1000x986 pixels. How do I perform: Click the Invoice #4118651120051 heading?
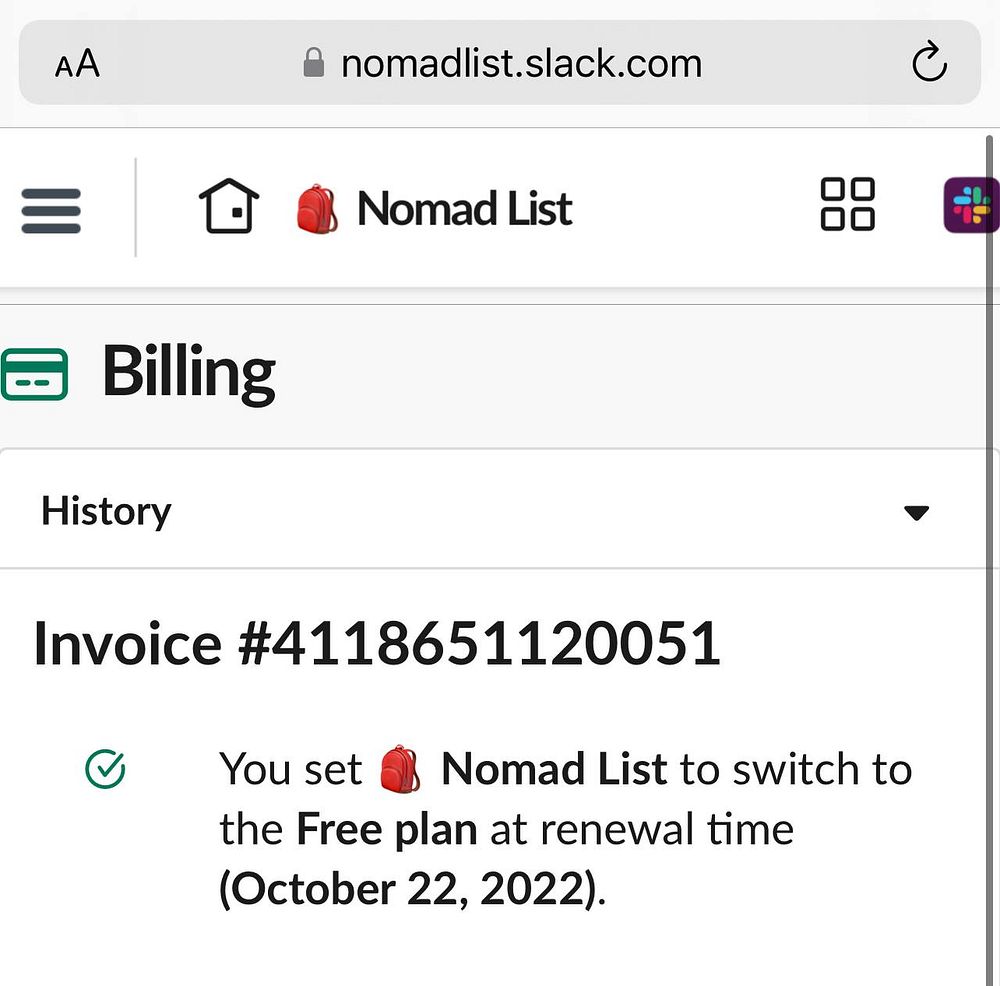point(377,643)
